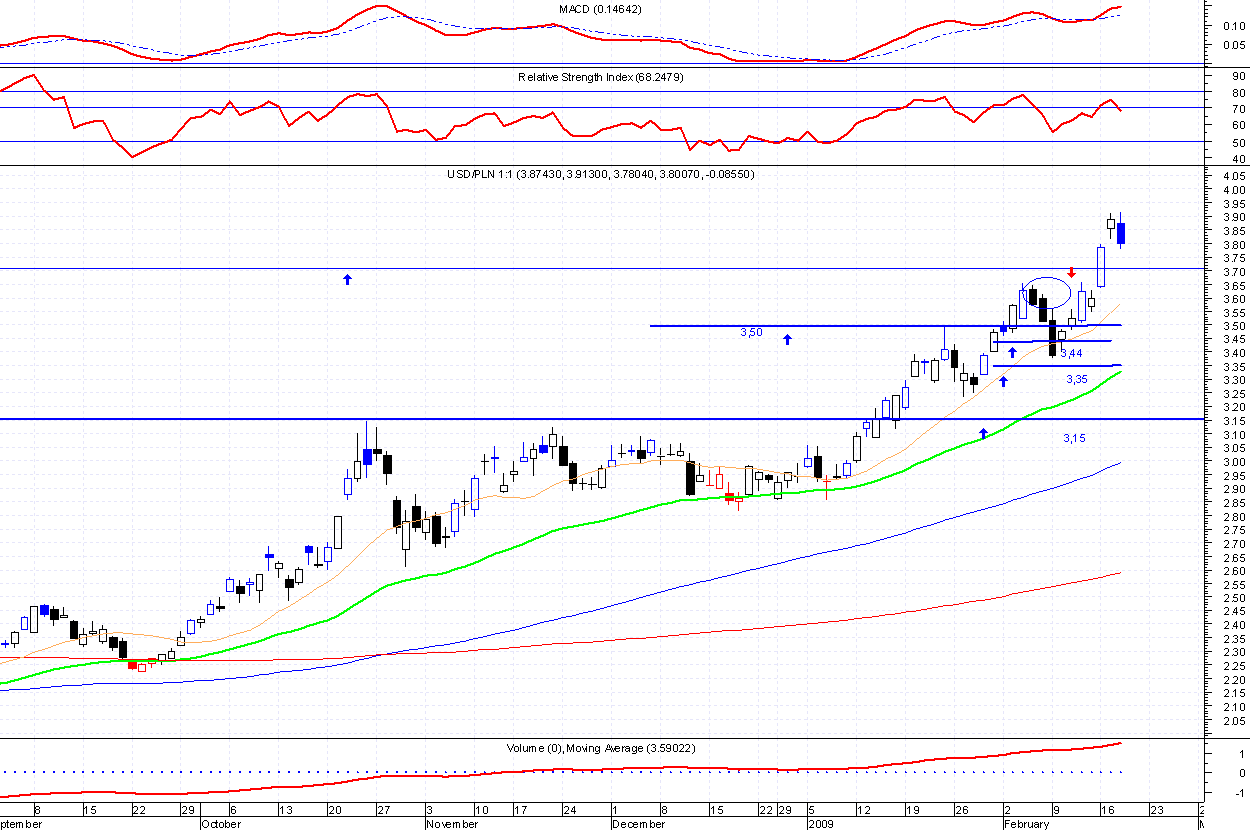
Task: Click the Volume (0), Moving Average (3.59022) title
Action: point(600,748)
